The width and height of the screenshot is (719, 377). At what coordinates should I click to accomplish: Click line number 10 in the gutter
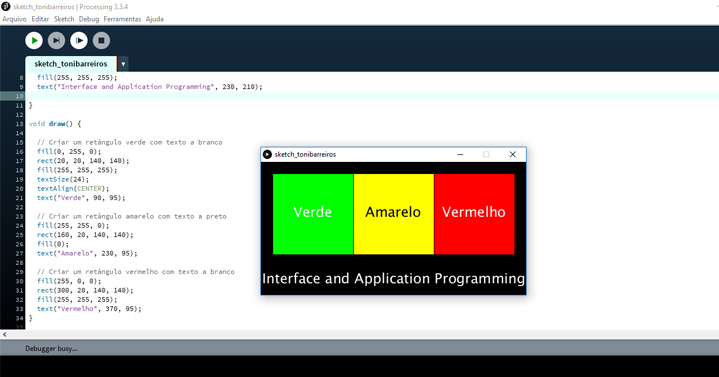click(19, 96)
